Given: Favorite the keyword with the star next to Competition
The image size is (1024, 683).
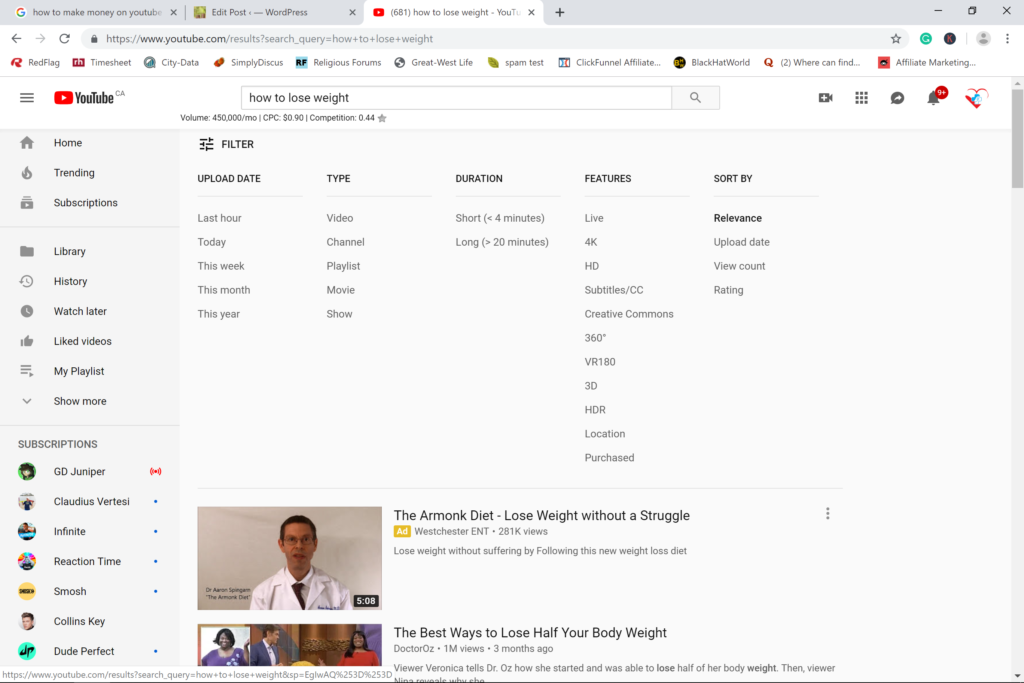Looking at the screenshot, I should (x=382, y=118).
